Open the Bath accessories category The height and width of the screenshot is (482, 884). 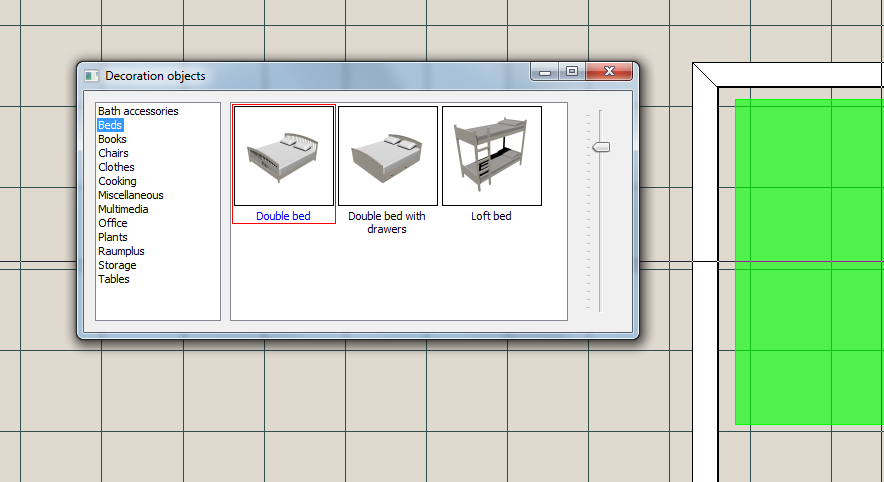coord(138,111)
